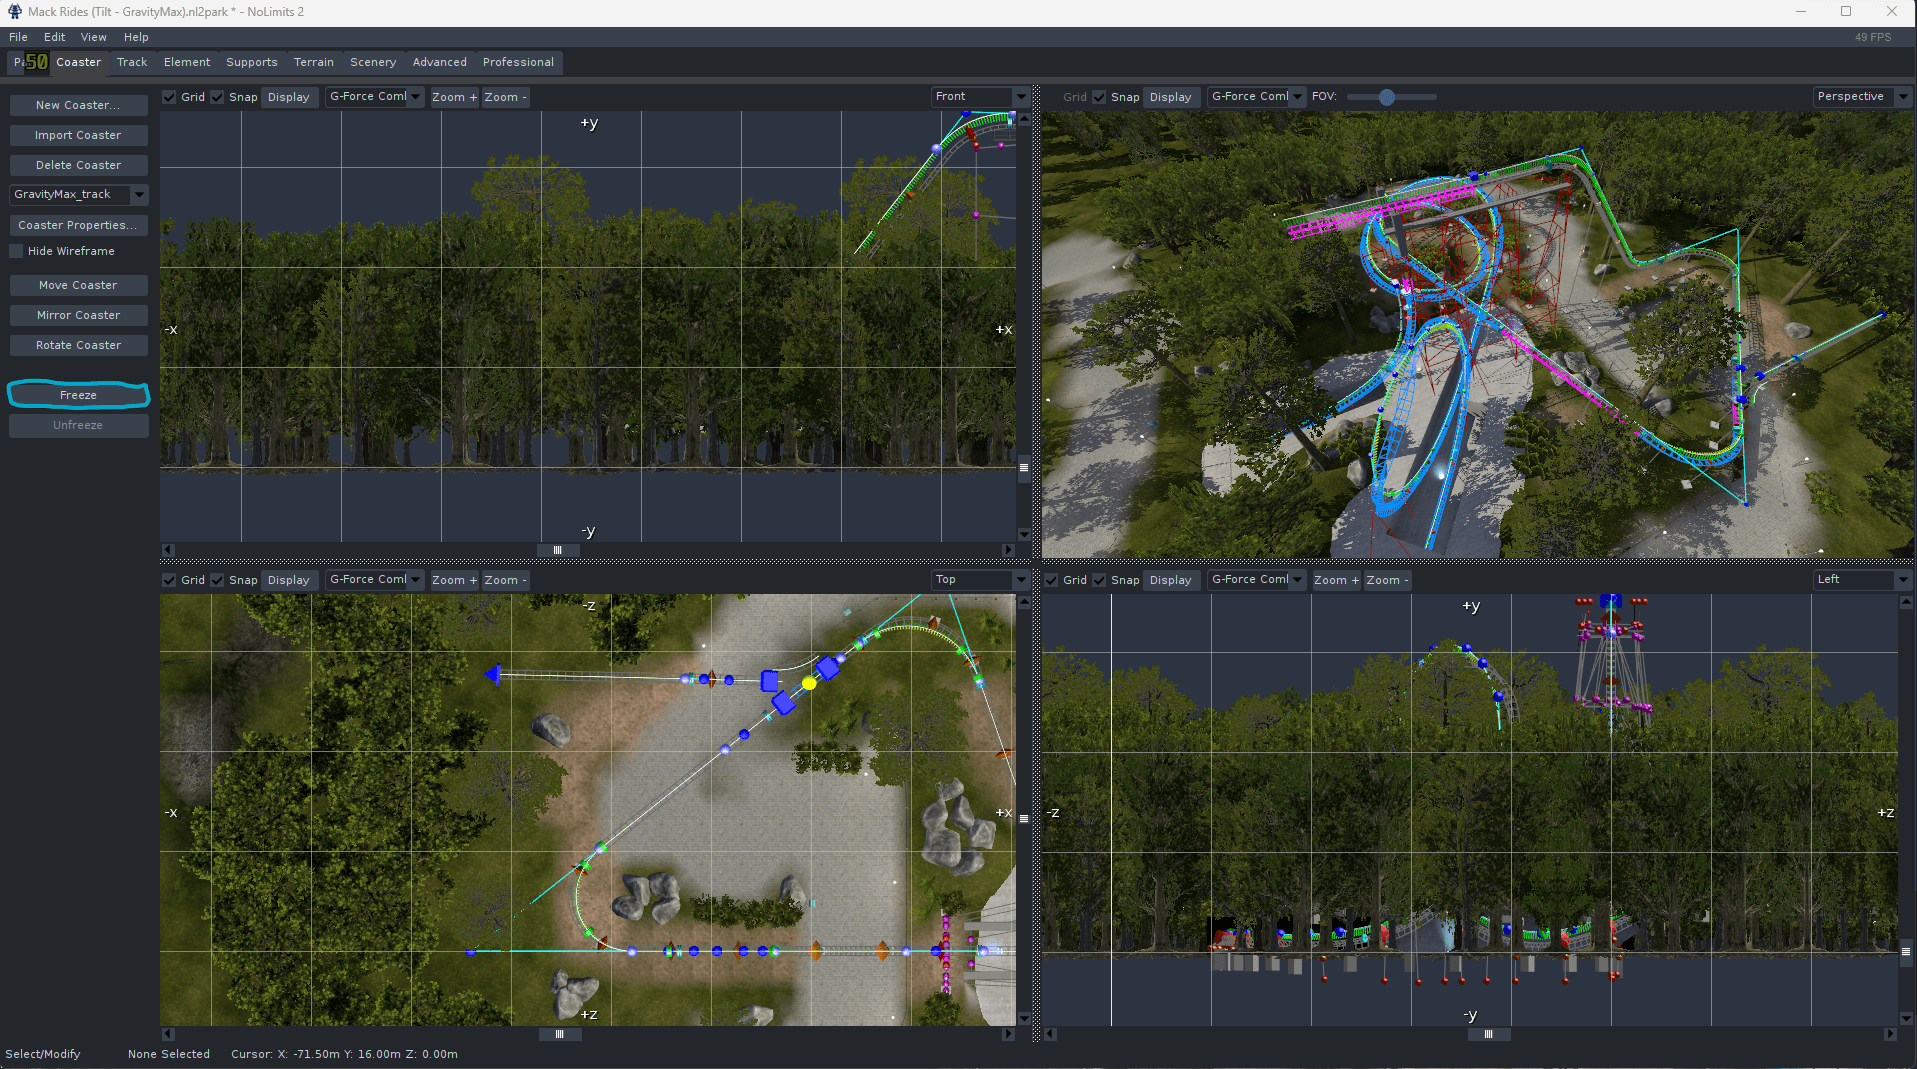Select the Coaster tab
This screenshot has width=1917, height=1069.
78,62
